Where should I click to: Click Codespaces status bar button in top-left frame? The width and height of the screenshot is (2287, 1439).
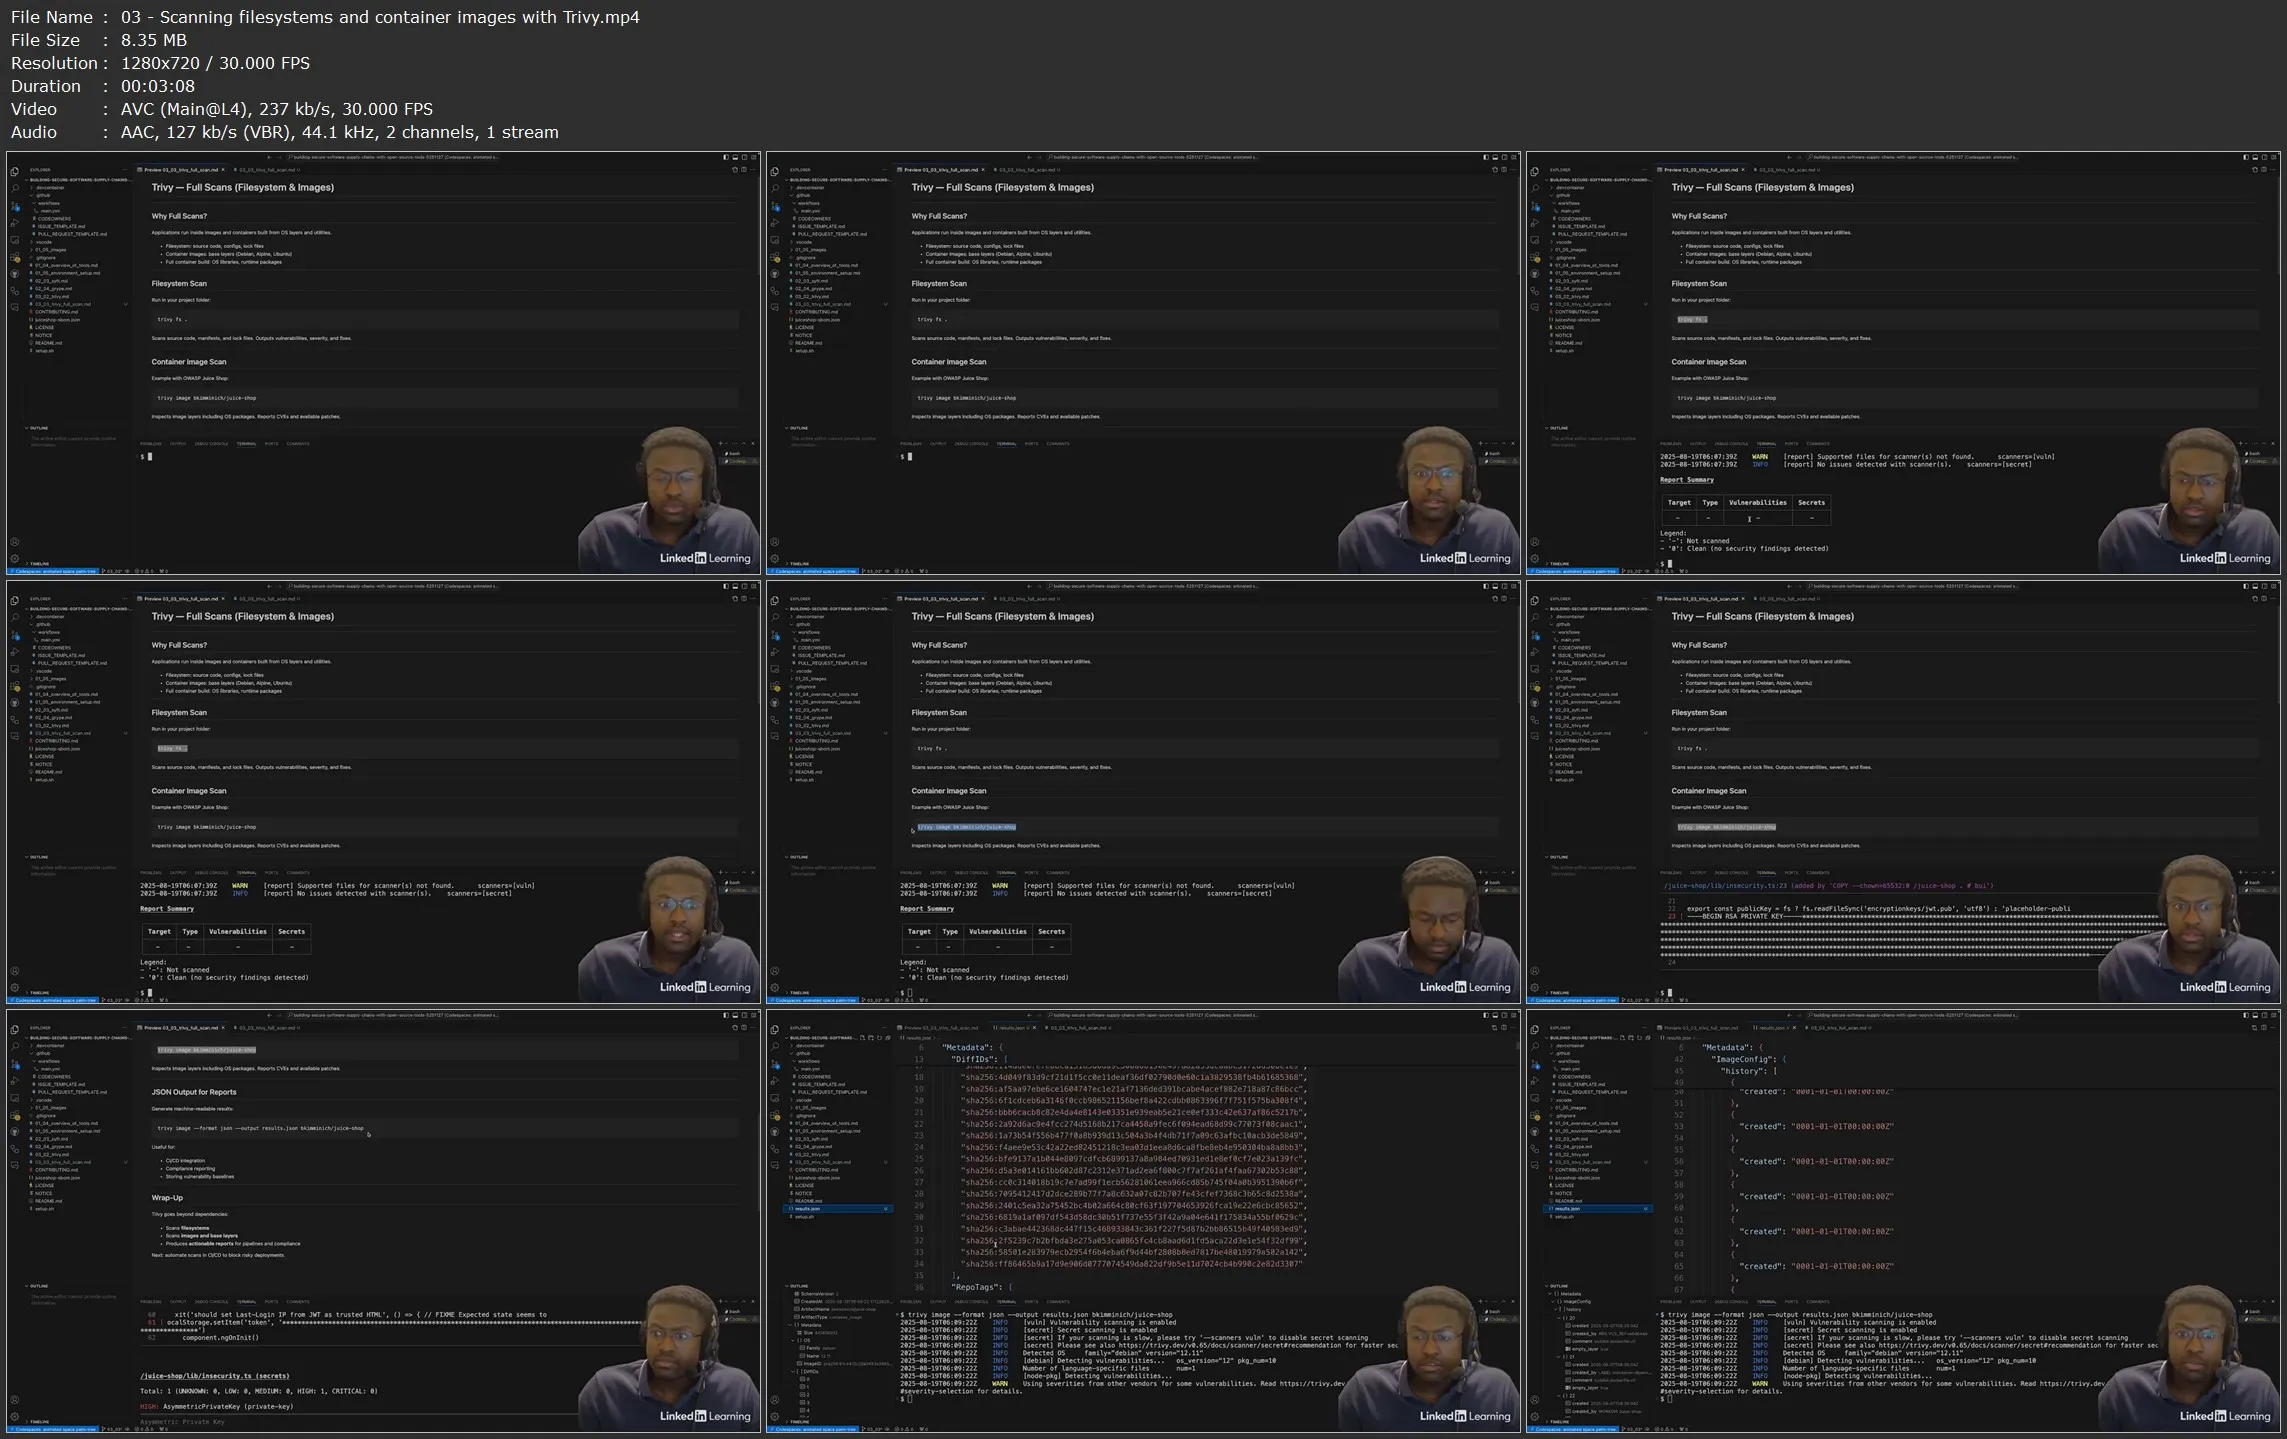[x=53, y=572]
